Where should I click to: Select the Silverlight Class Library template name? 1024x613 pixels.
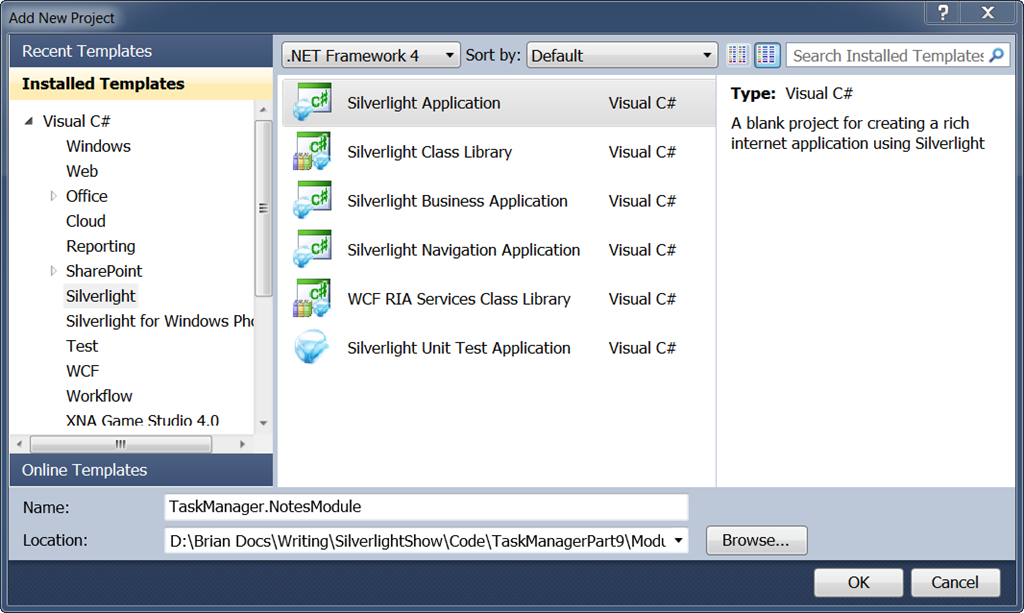pos(430,152)
